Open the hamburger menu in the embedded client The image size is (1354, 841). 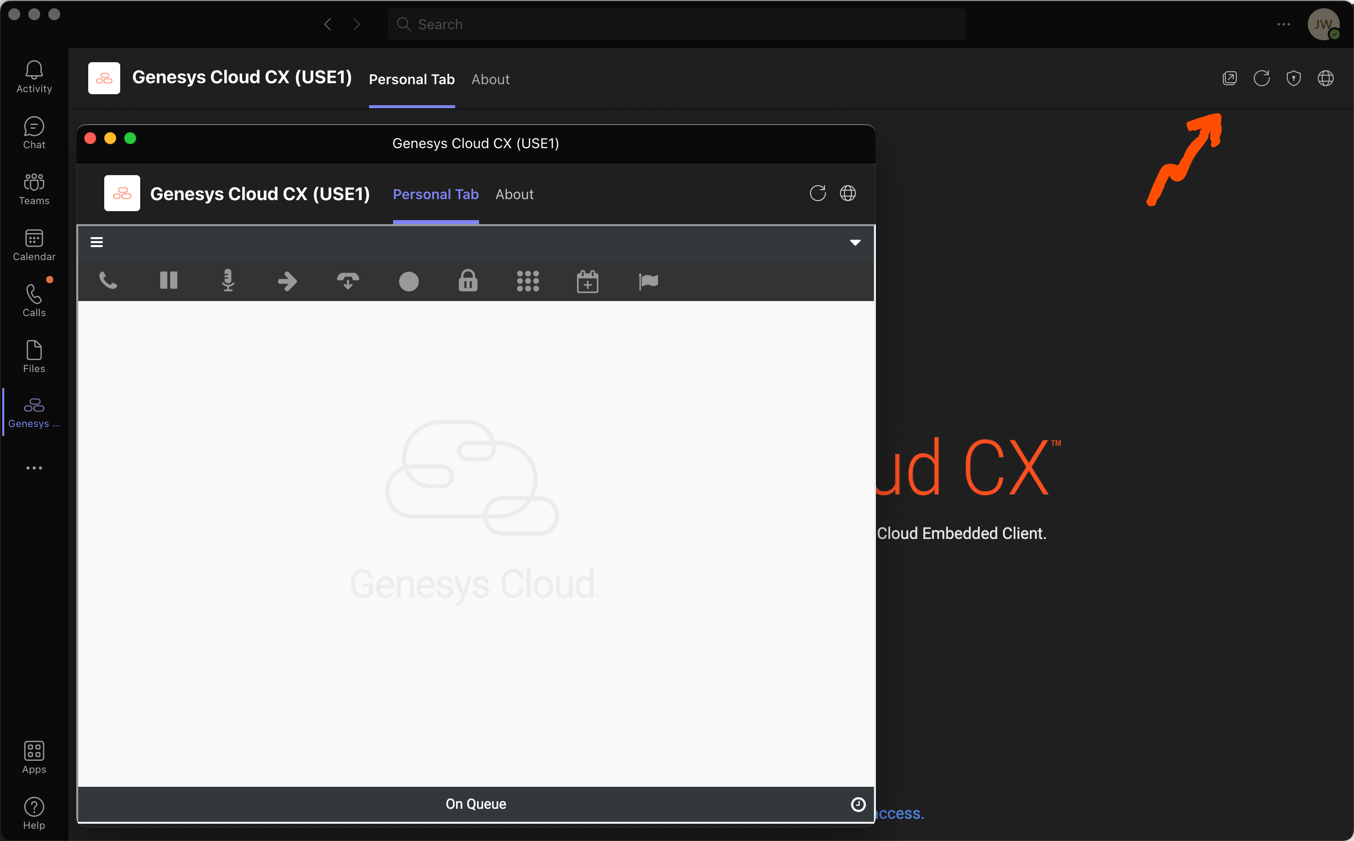[96, 242]
